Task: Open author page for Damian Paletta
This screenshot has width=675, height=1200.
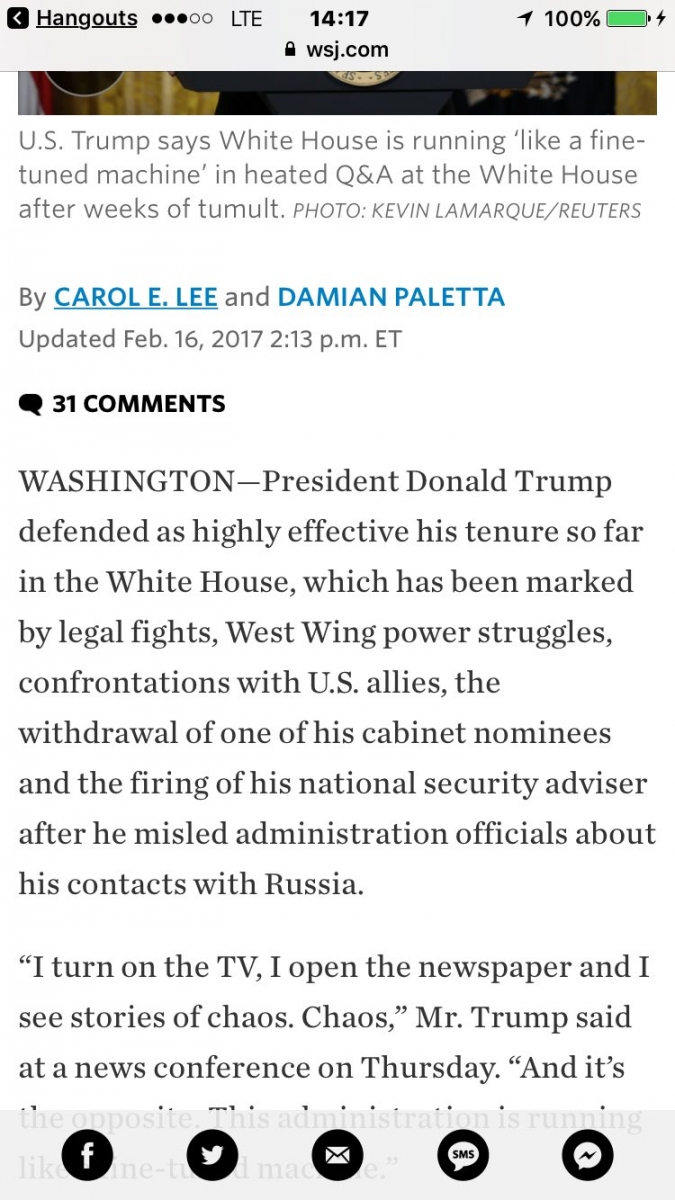Action: pyautogui.click(x=391, y=297)
